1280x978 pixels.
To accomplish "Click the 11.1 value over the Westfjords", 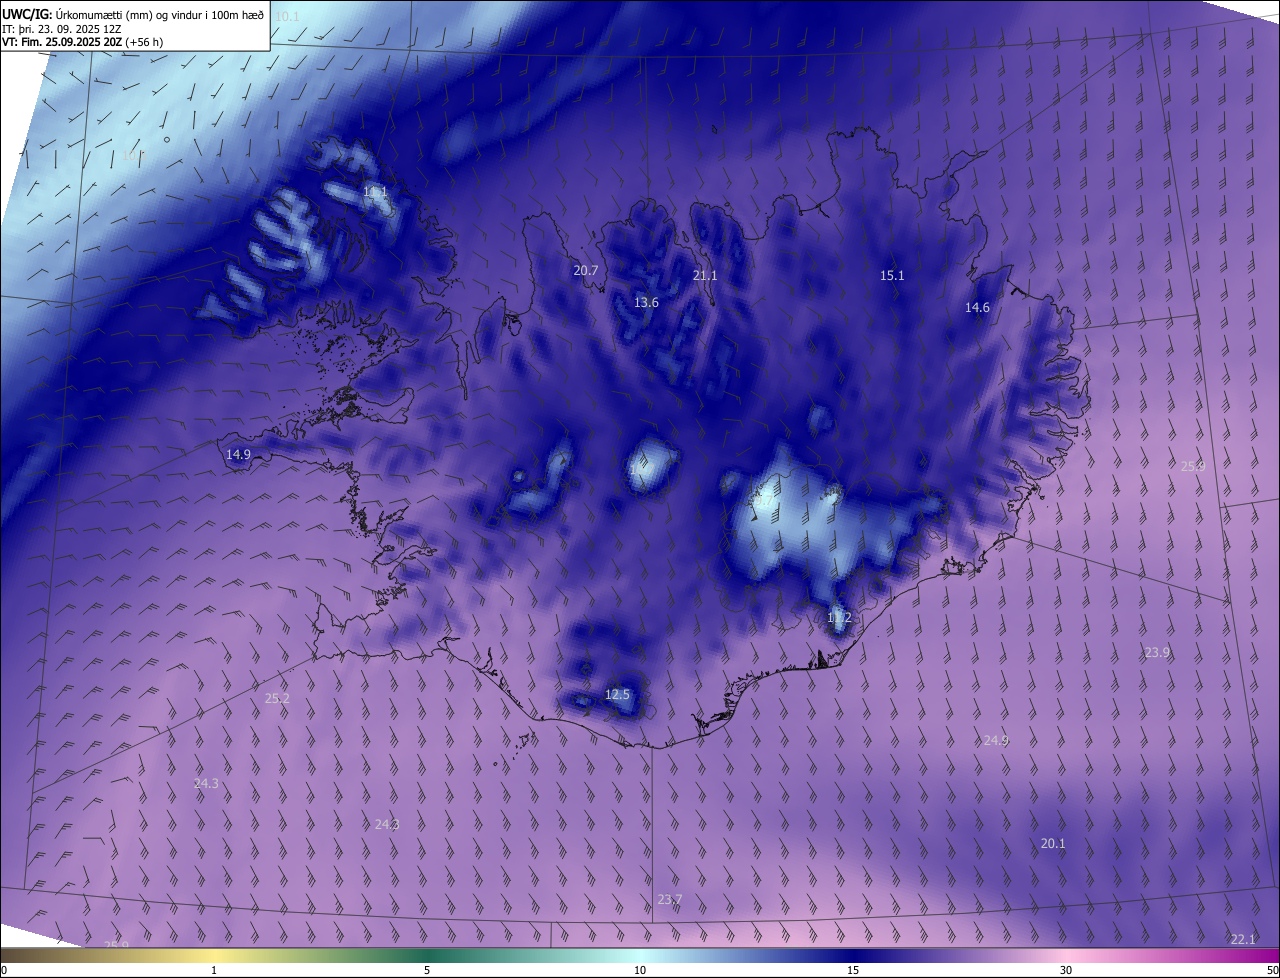I will tap(375, 192).
